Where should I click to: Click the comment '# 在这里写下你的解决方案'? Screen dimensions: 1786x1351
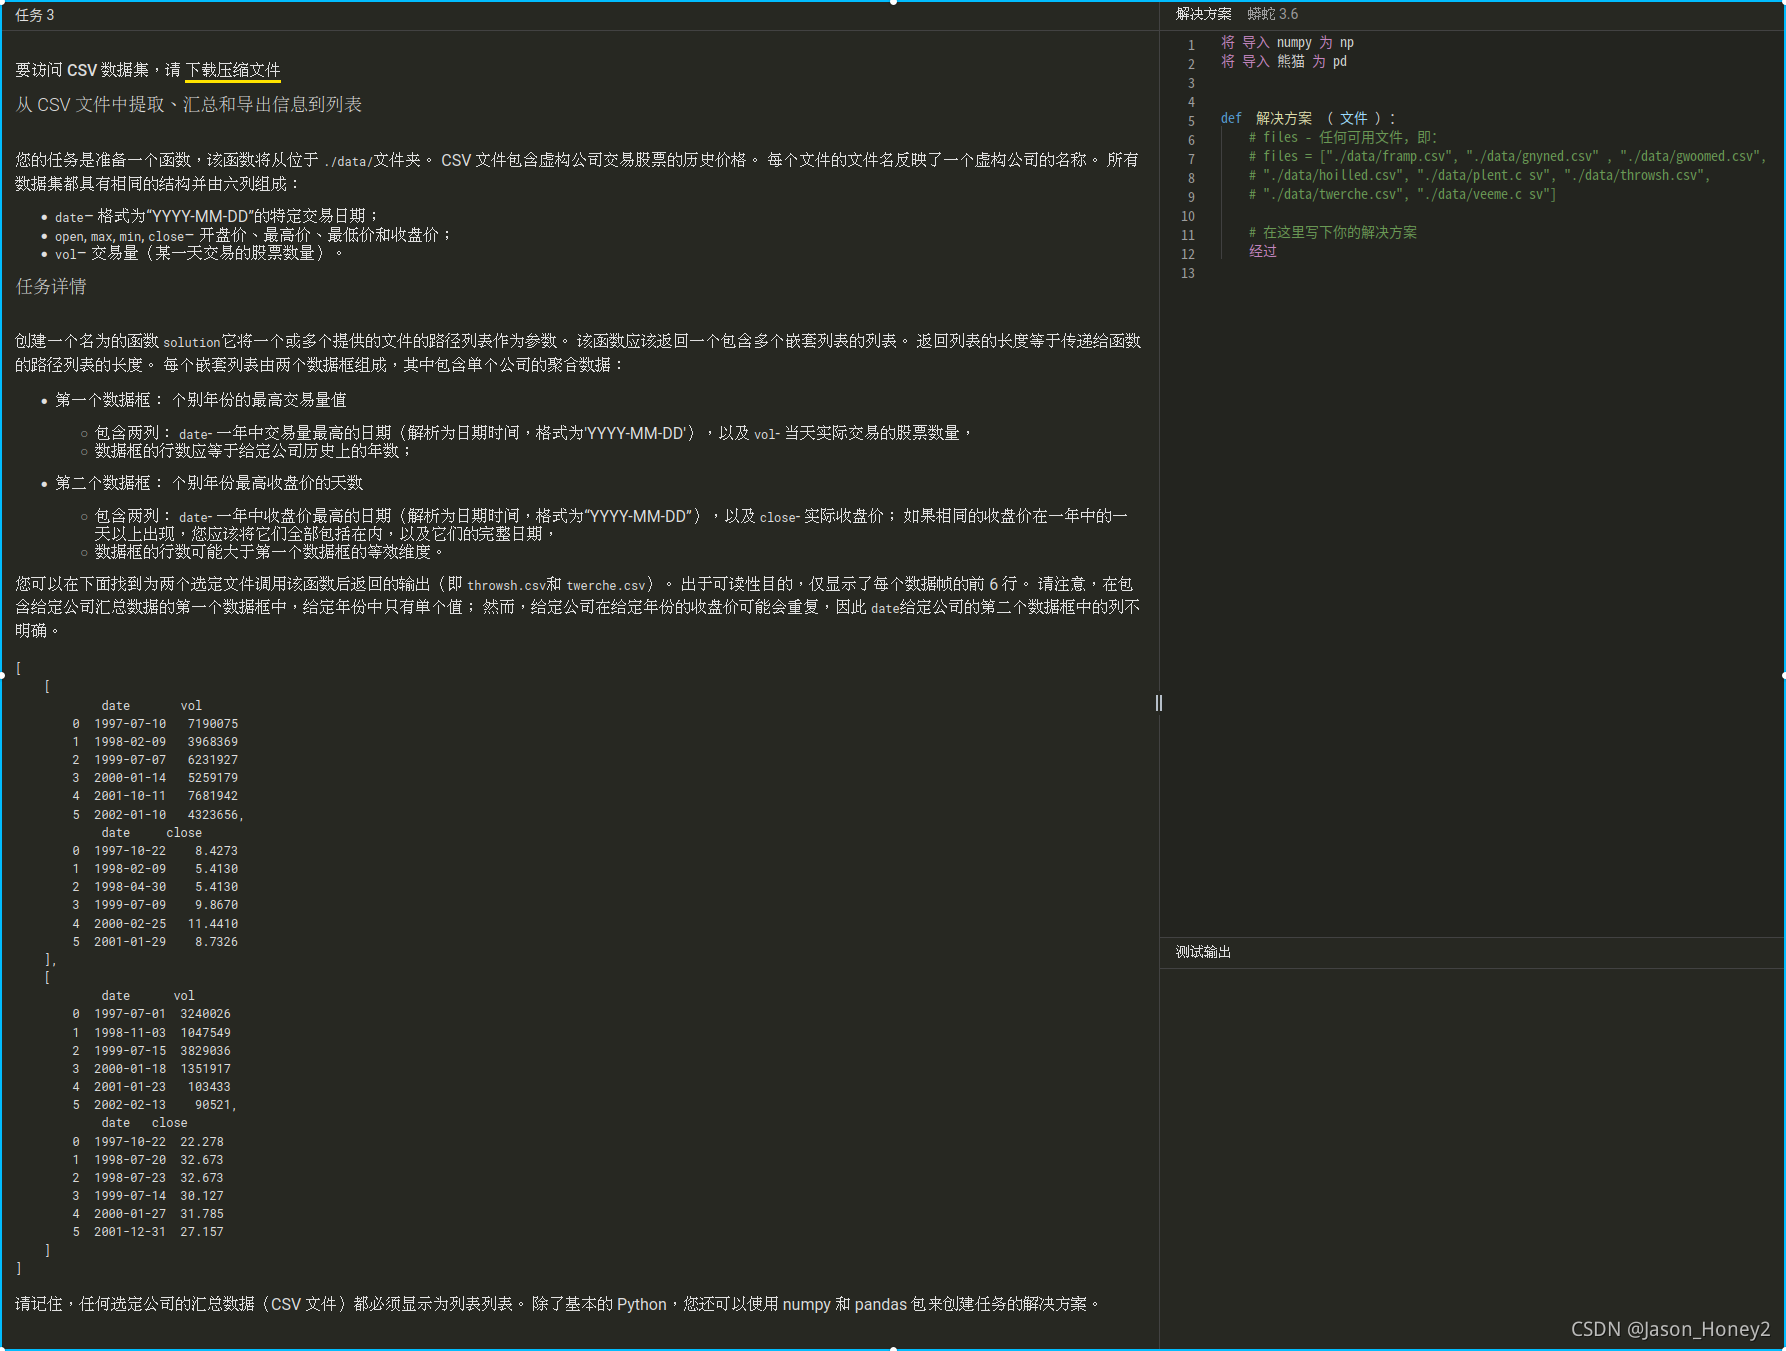click(x=1332, y=233)
